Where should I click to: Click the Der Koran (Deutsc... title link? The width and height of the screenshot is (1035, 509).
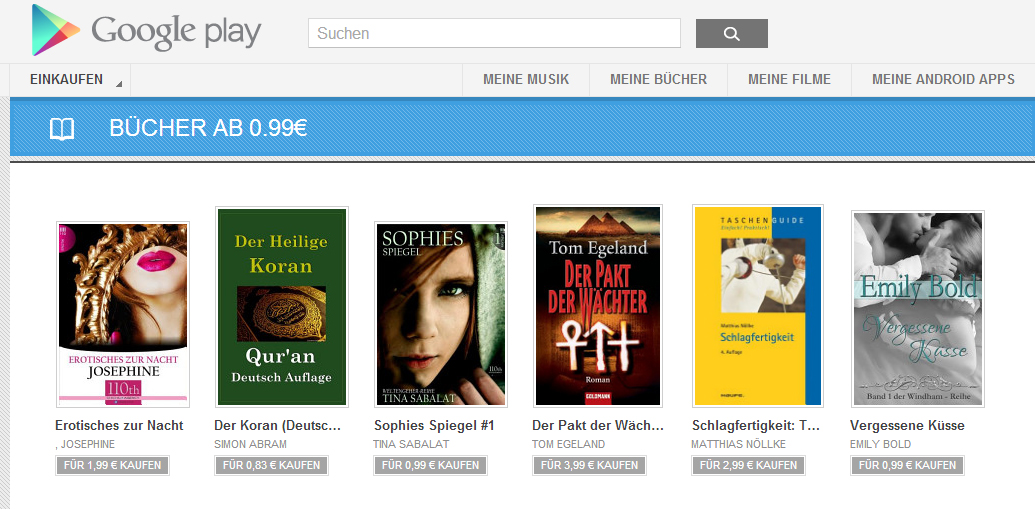pos(278,425)
